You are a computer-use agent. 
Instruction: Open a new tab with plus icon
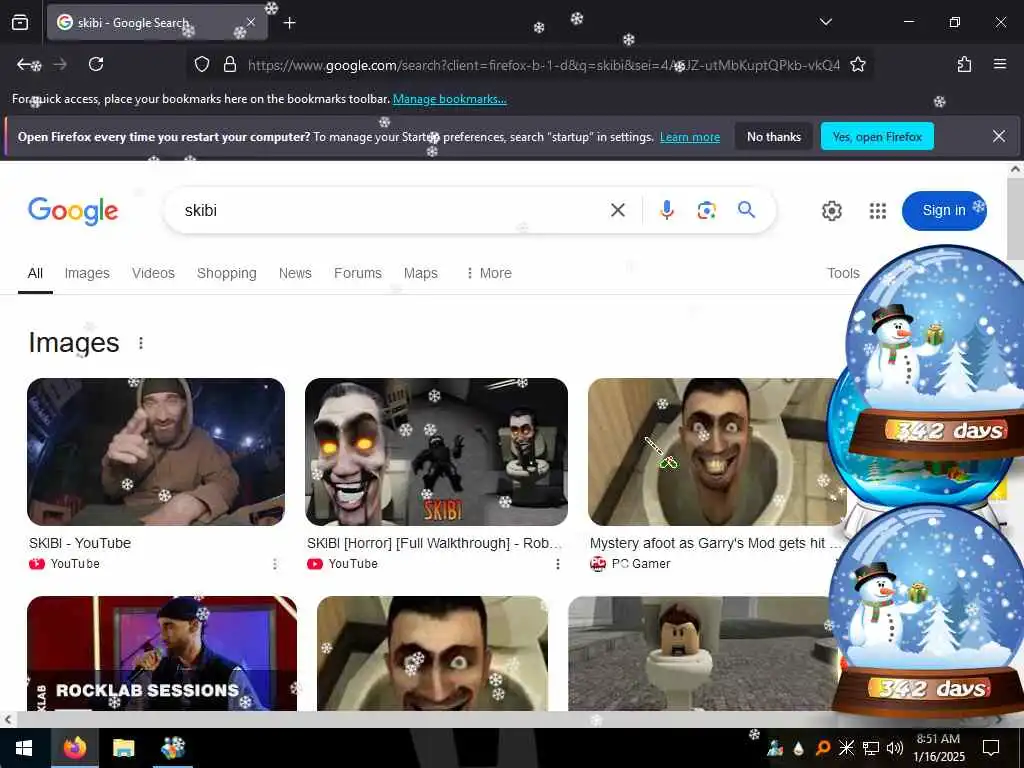pos(289,23)
